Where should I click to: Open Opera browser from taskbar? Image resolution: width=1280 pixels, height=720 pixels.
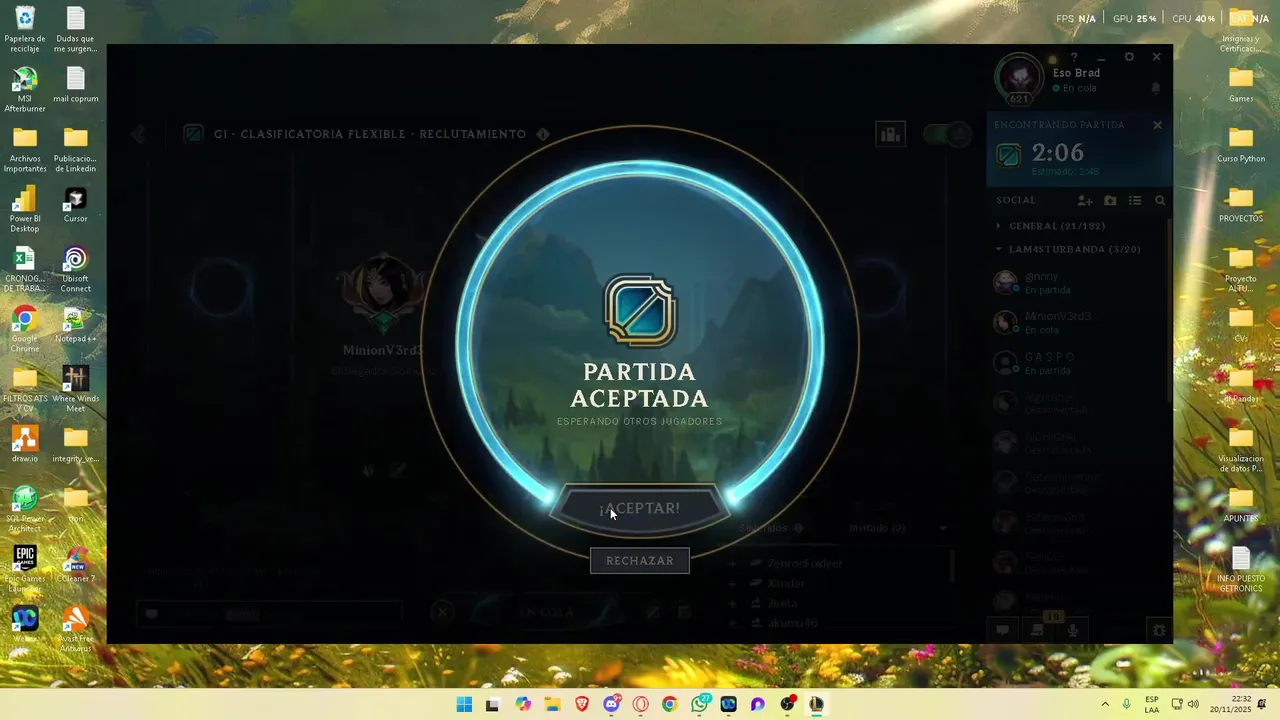(x=640, y=705)
